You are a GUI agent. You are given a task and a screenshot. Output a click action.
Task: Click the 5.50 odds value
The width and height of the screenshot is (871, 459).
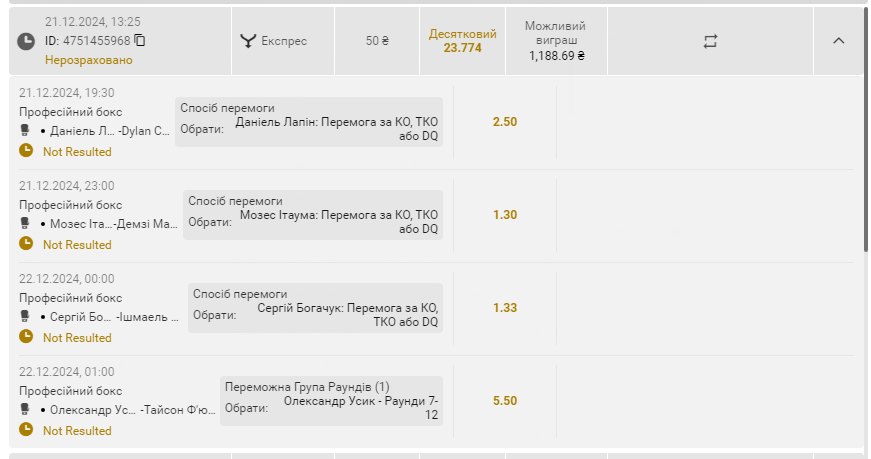click(x=504, y=401)
